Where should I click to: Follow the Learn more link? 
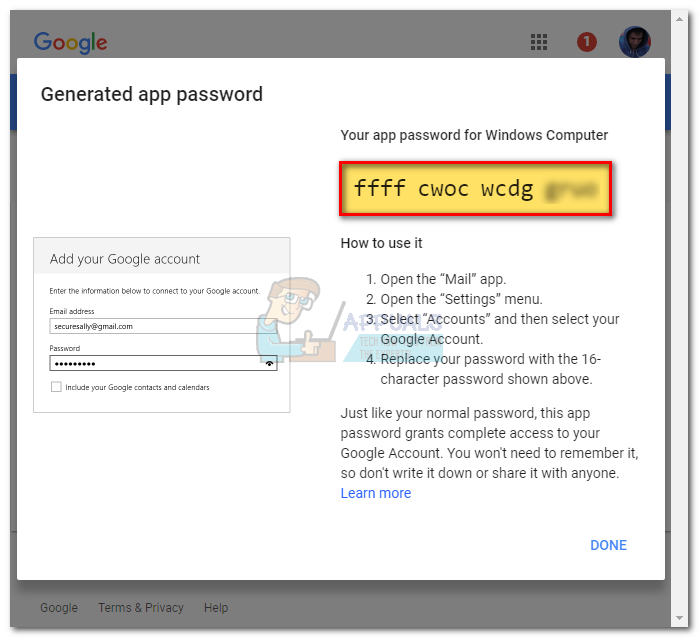[375, 493]
